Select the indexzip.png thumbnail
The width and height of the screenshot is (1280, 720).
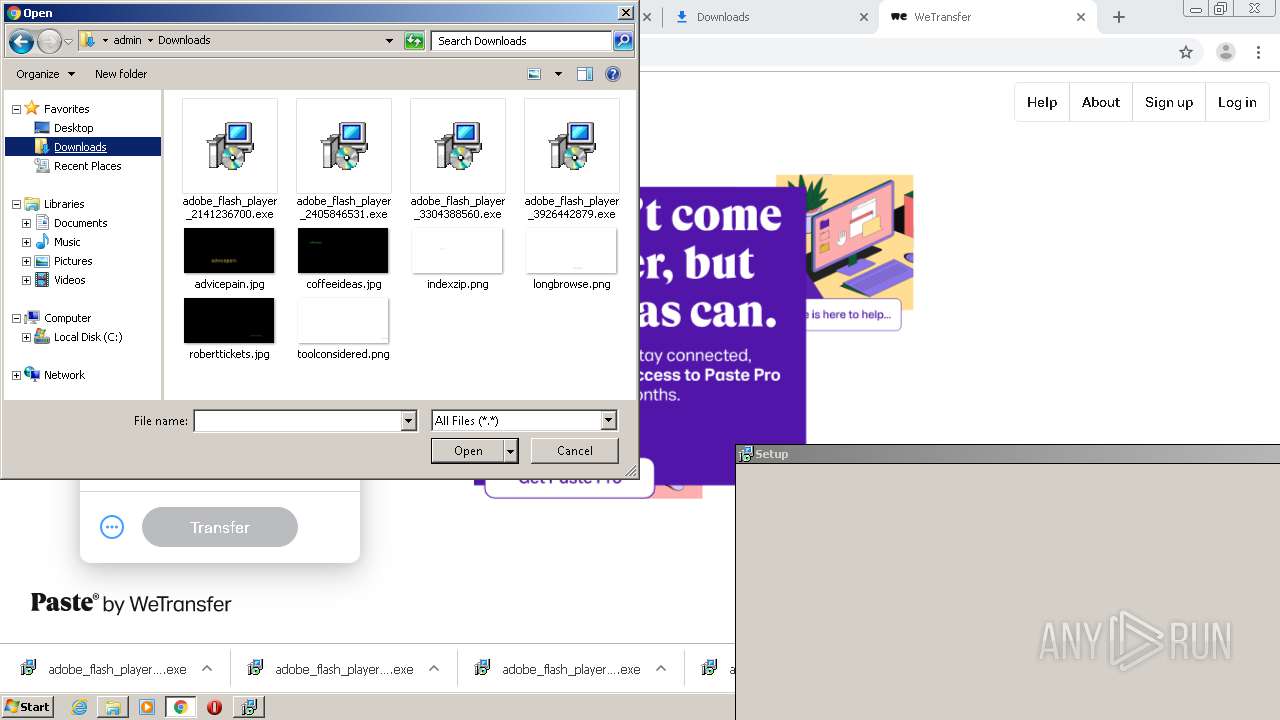[457, 251]
